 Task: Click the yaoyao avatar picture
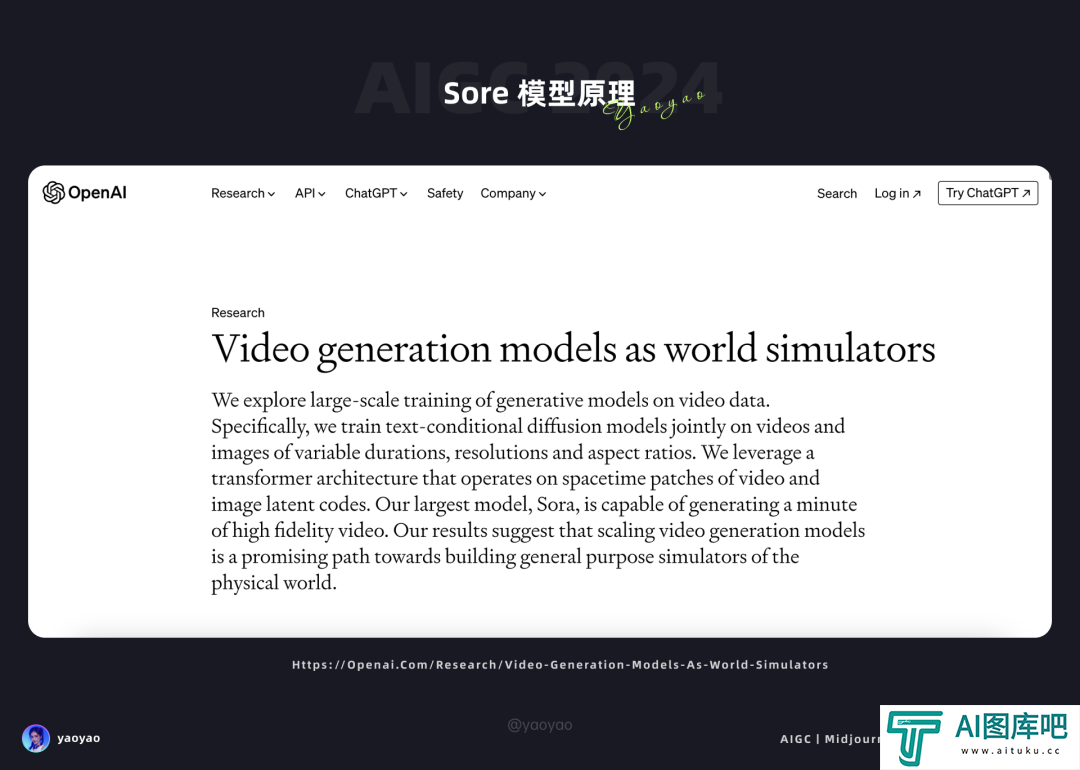pyautogui.click(x=36, y=738)
